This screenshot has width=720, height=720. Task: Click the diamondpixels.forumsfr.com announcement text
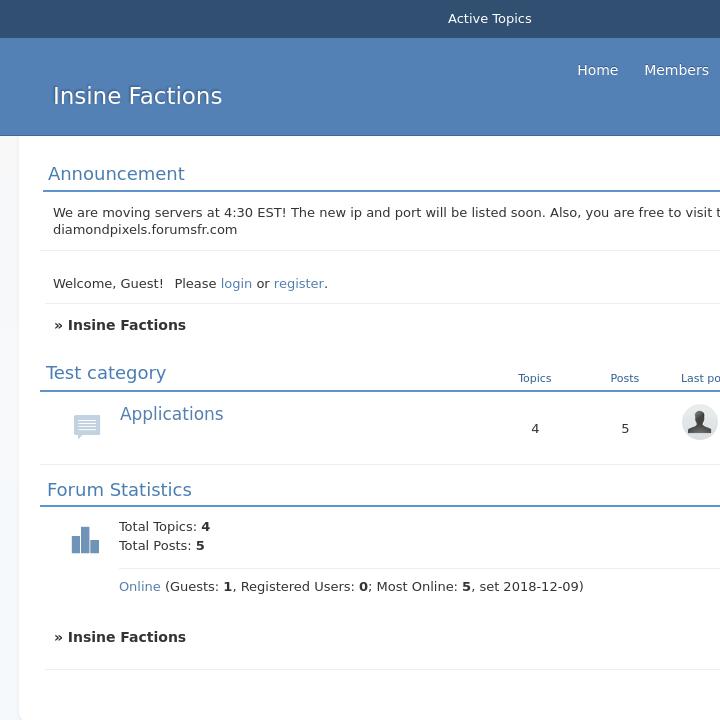(145, 230)
